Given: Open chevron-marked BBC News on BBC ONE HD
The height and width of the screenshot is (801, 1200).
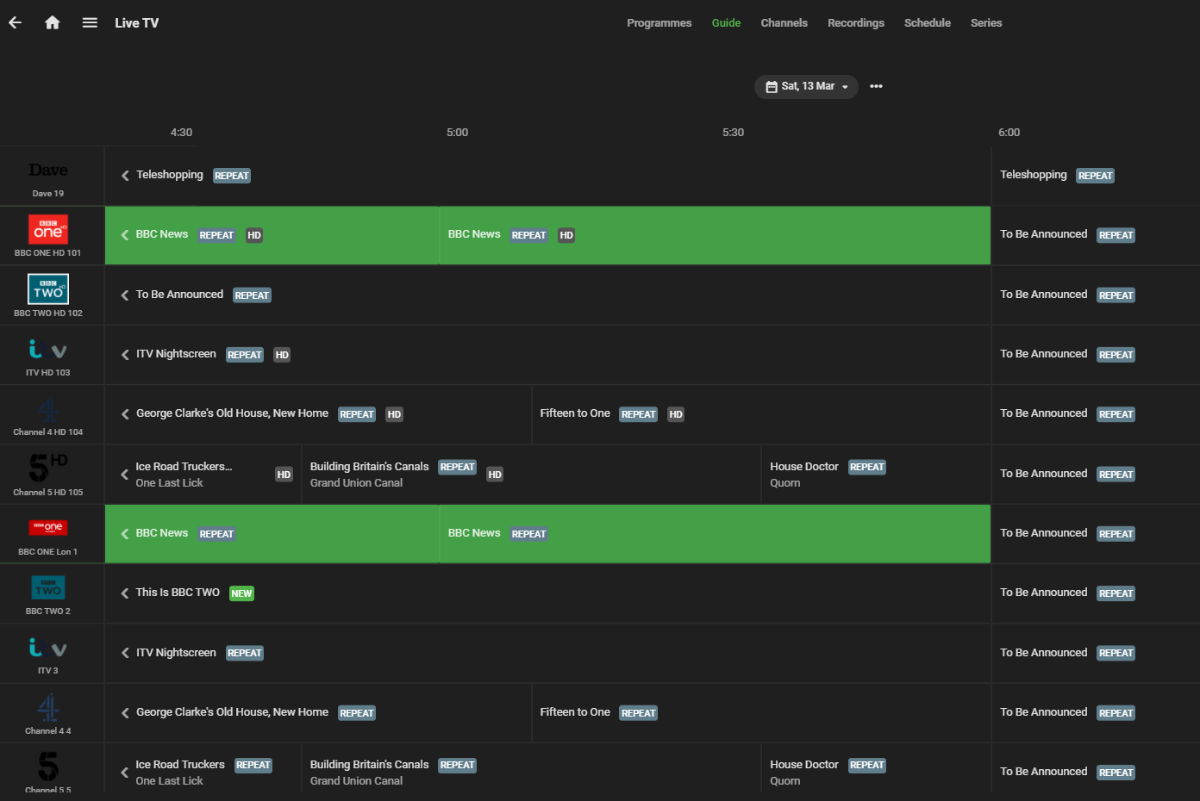Looking at the screenshot, I should tap(272, 236).
